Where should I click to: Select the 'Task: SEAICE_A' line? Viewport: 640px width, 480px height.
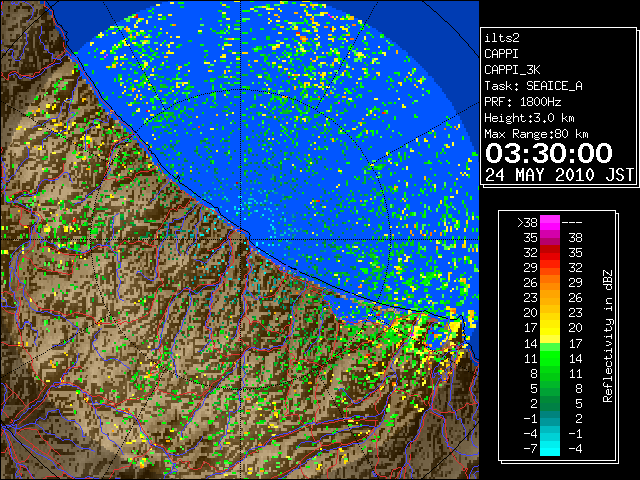(x=533, y=86)
